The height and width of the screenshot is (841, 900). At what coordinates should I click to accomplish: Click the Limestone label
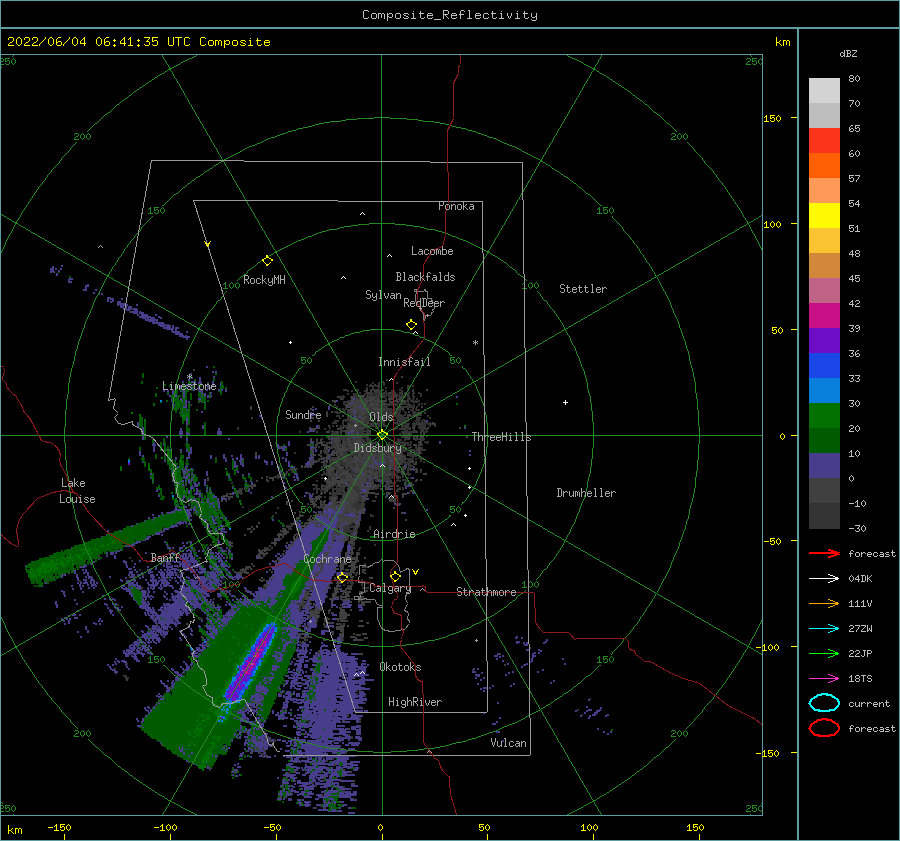tap(189, 386)
